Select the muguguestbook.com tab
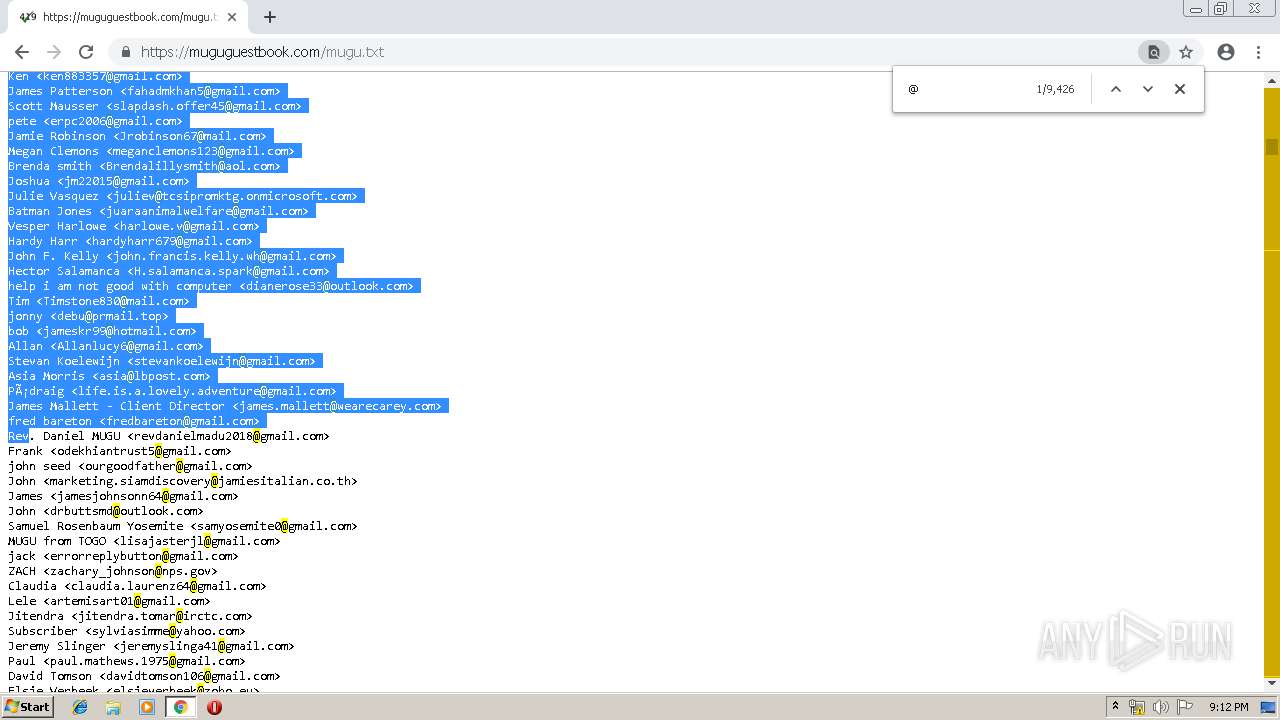 click(x=126, y=17)
